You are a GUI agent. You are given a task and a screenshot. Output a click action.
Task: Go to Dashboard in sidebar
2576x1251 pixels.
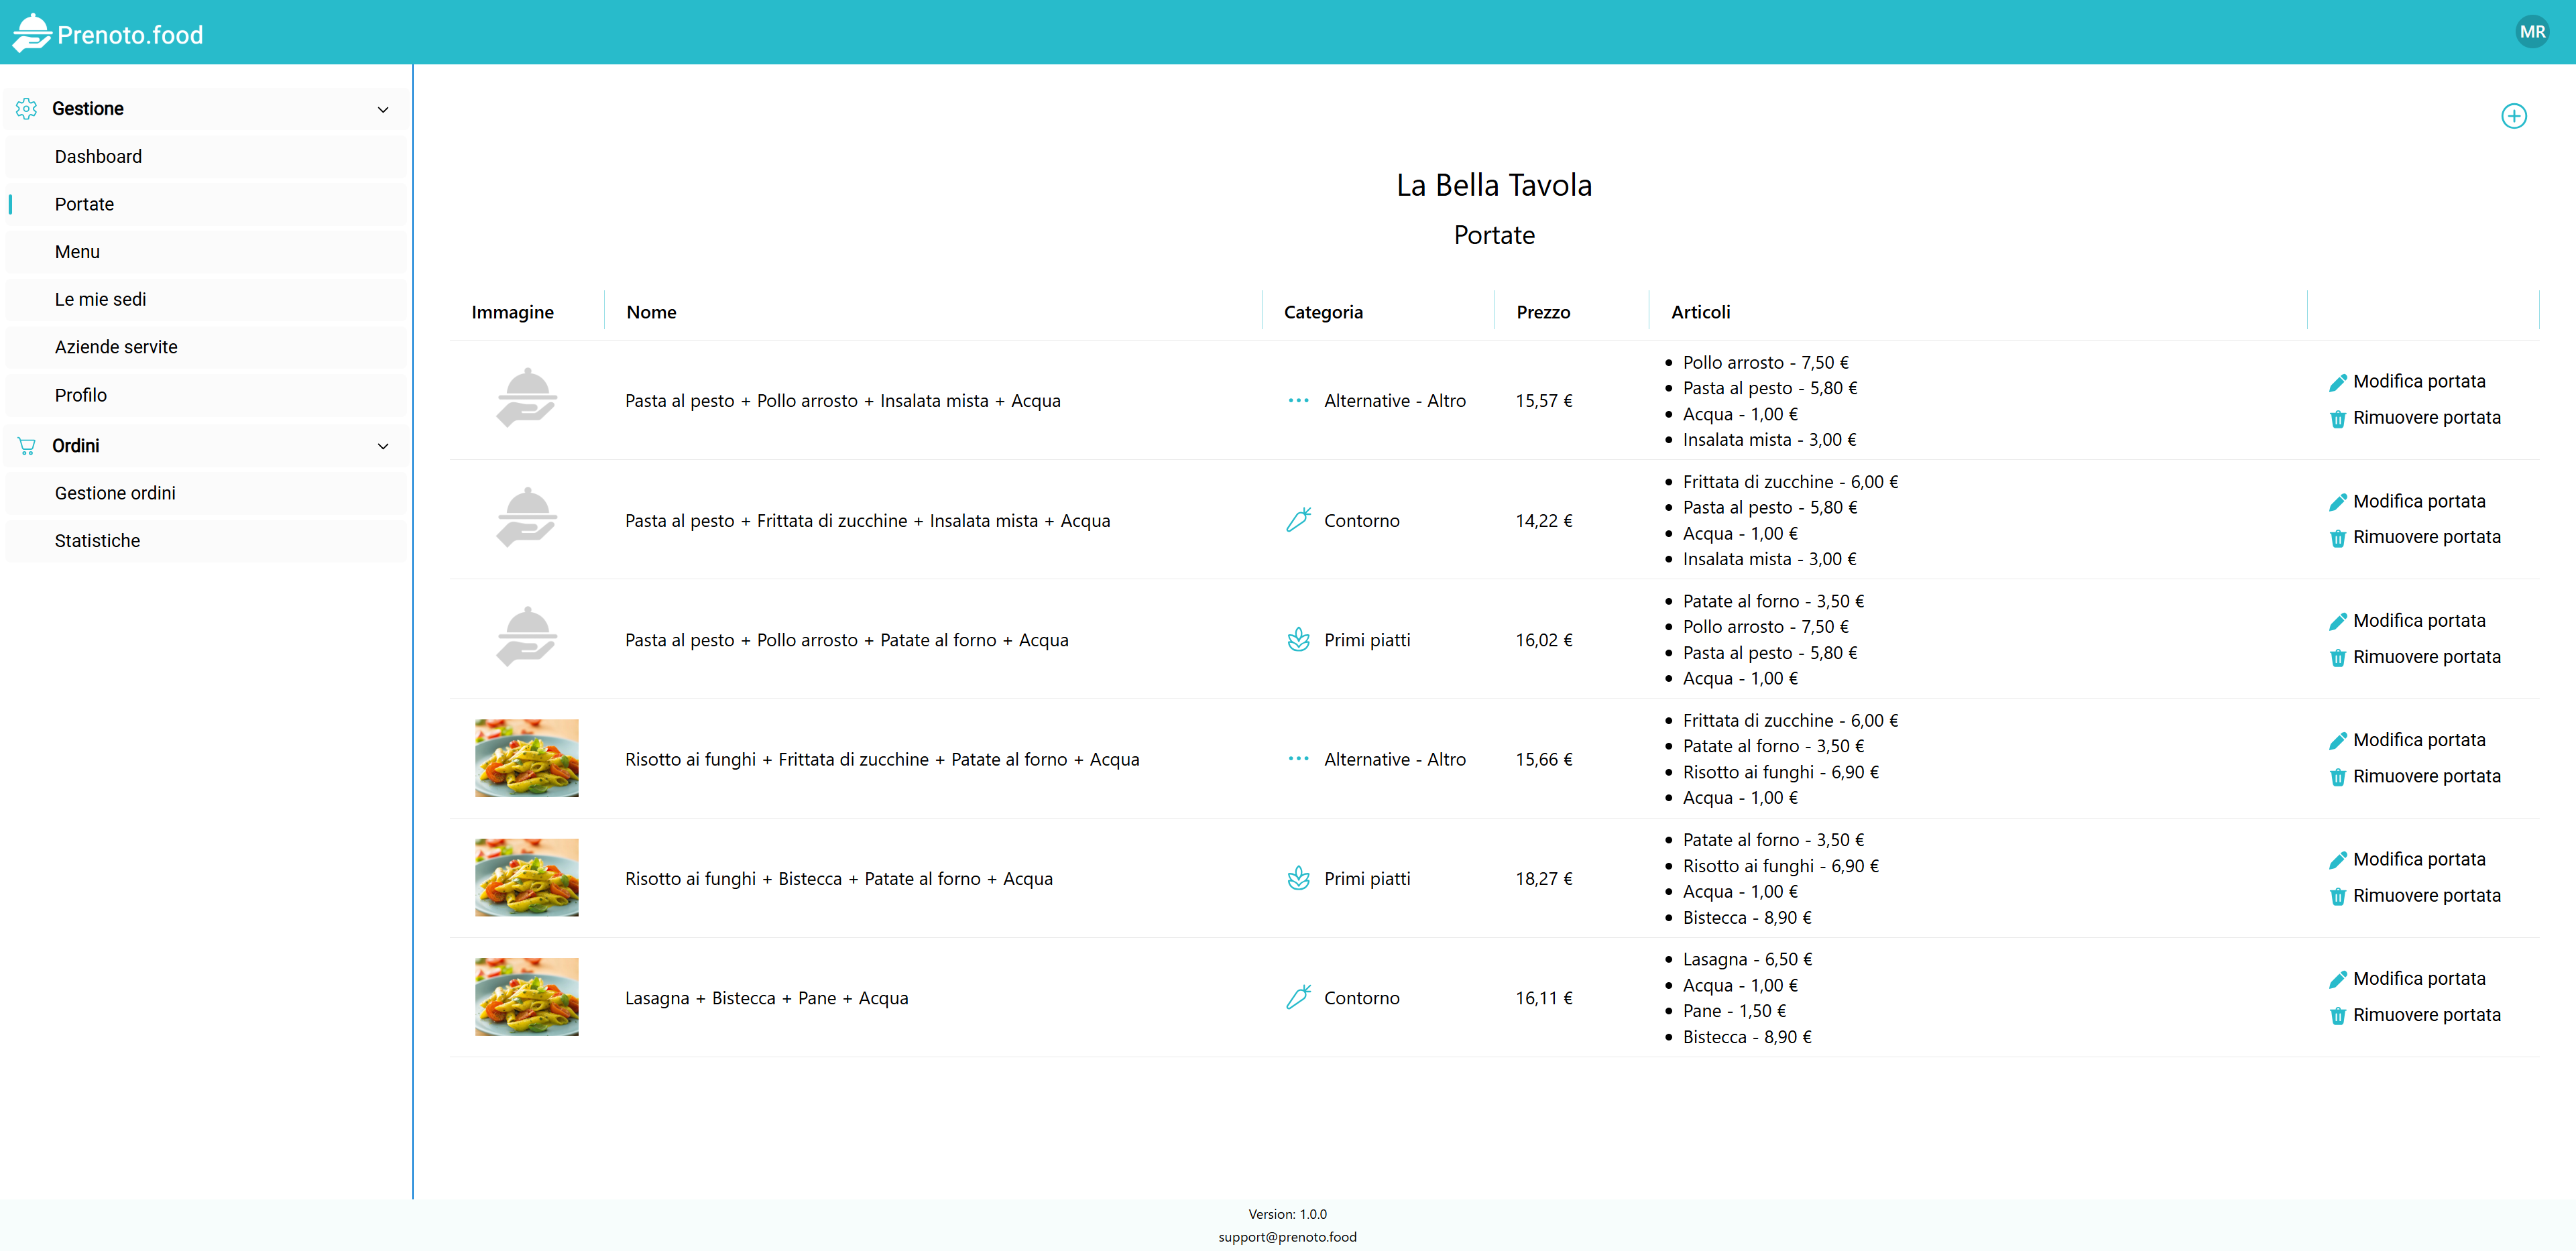98,157
